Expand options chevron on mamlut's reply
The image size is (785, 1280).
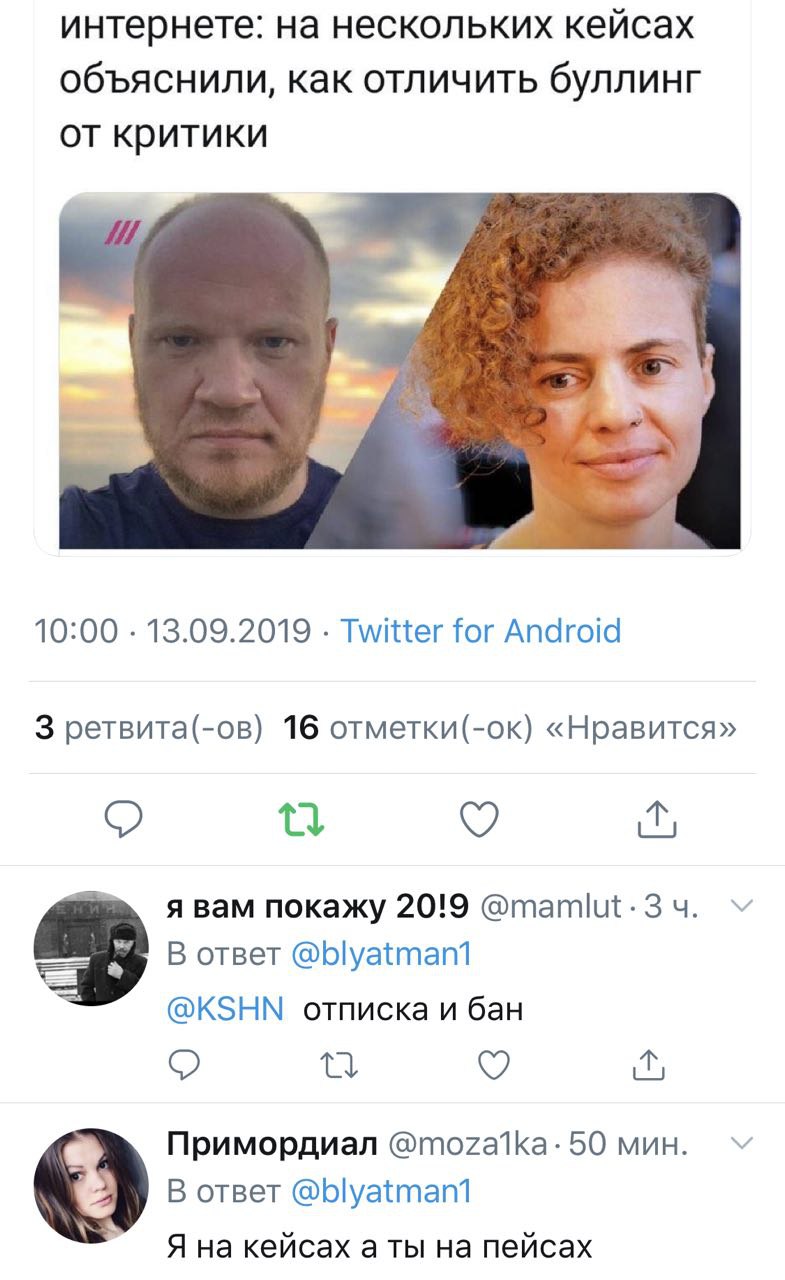(x=741, y=906)
